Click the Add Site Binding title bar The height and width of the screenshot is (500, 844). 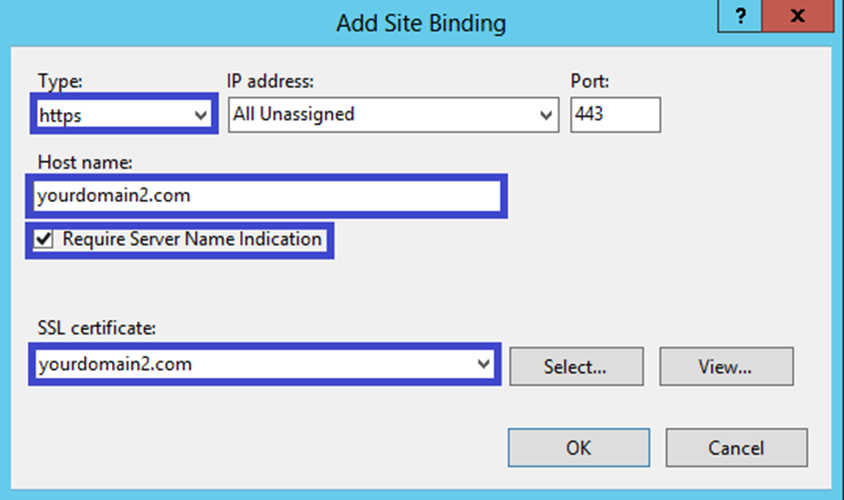(x=420, y=22)
